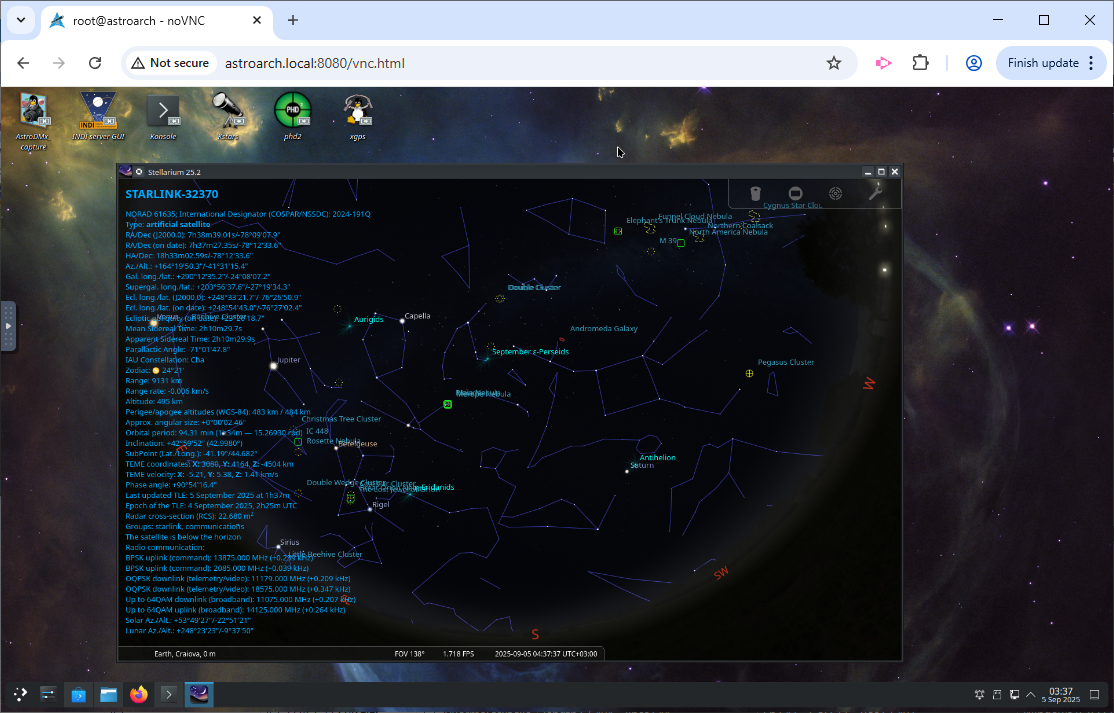Select the North America Nebula label
The height and width of the screenshot is (713, 1114).
click(728, 232)
